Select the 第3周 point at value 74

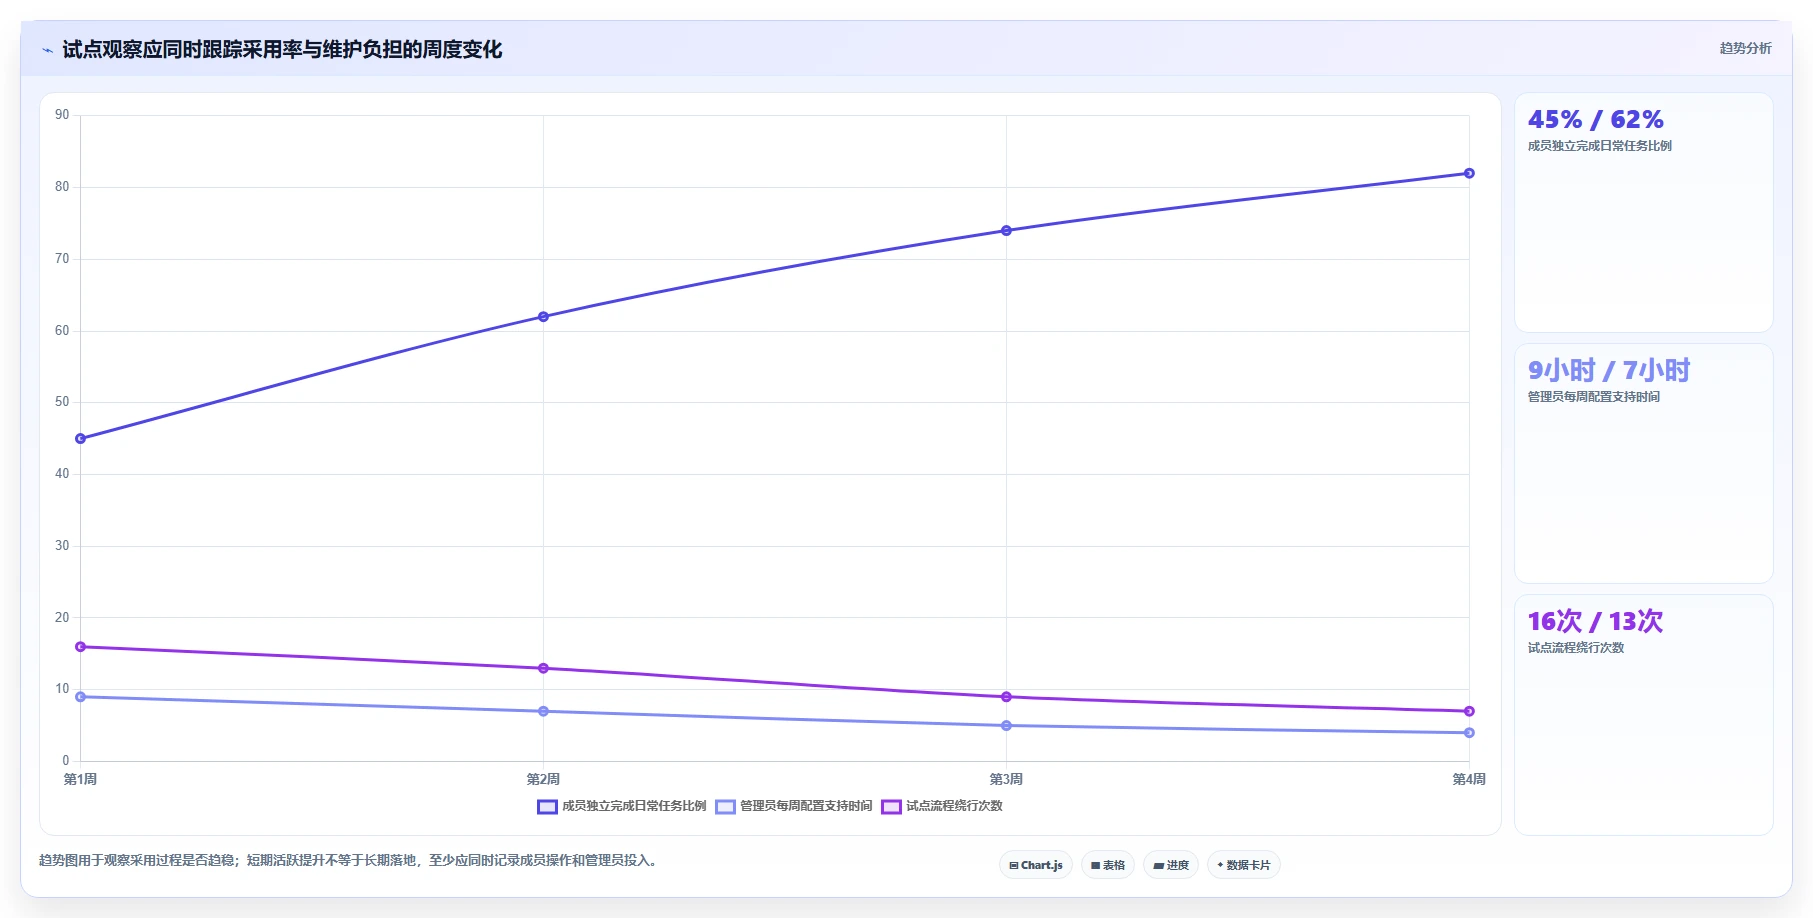[x=1007, y=231]
